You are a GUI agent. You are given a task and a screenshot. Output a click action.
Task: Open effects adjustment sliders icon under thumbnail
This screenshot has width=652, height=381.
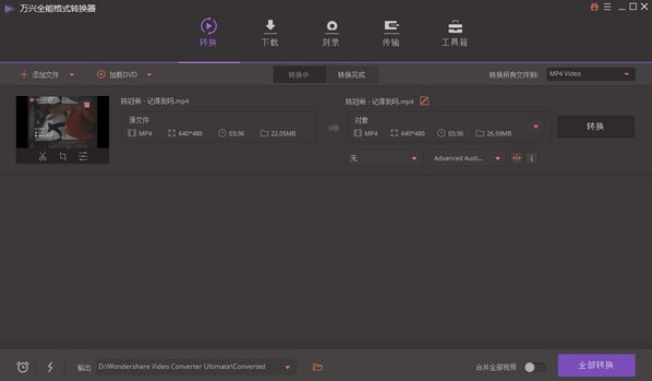[x=83, y=156]
